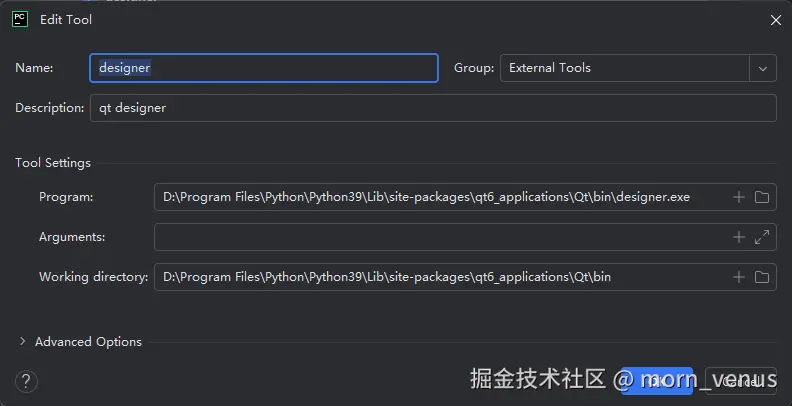Click the Name field containing designer
This screenshot has height=406, width=792.
[x=264, y=68]
